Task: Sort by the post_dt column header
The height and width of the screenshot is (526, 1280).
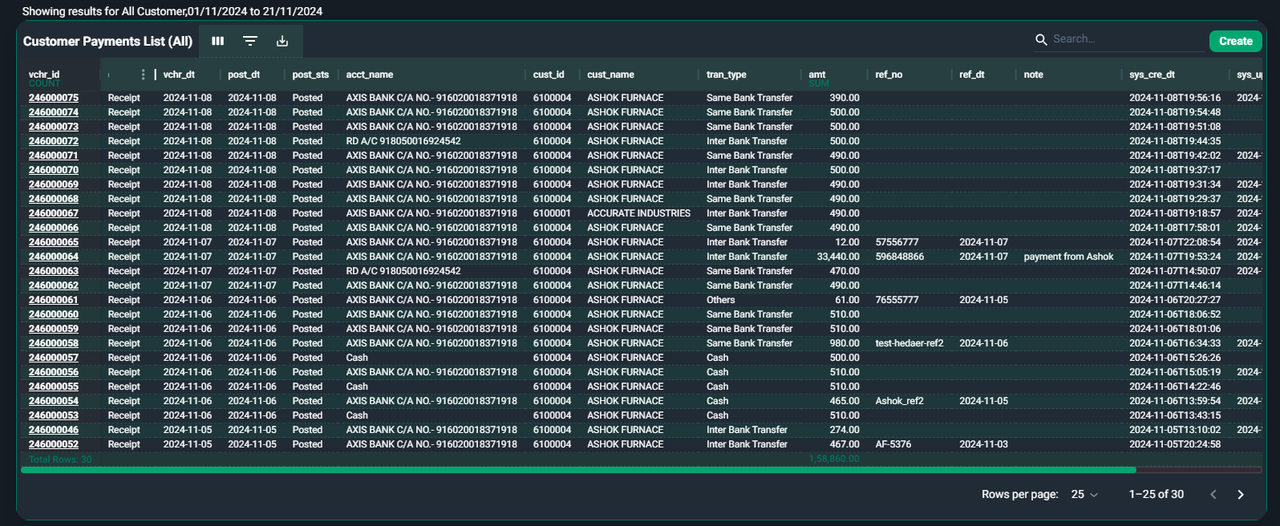Action: pos(244,74)
